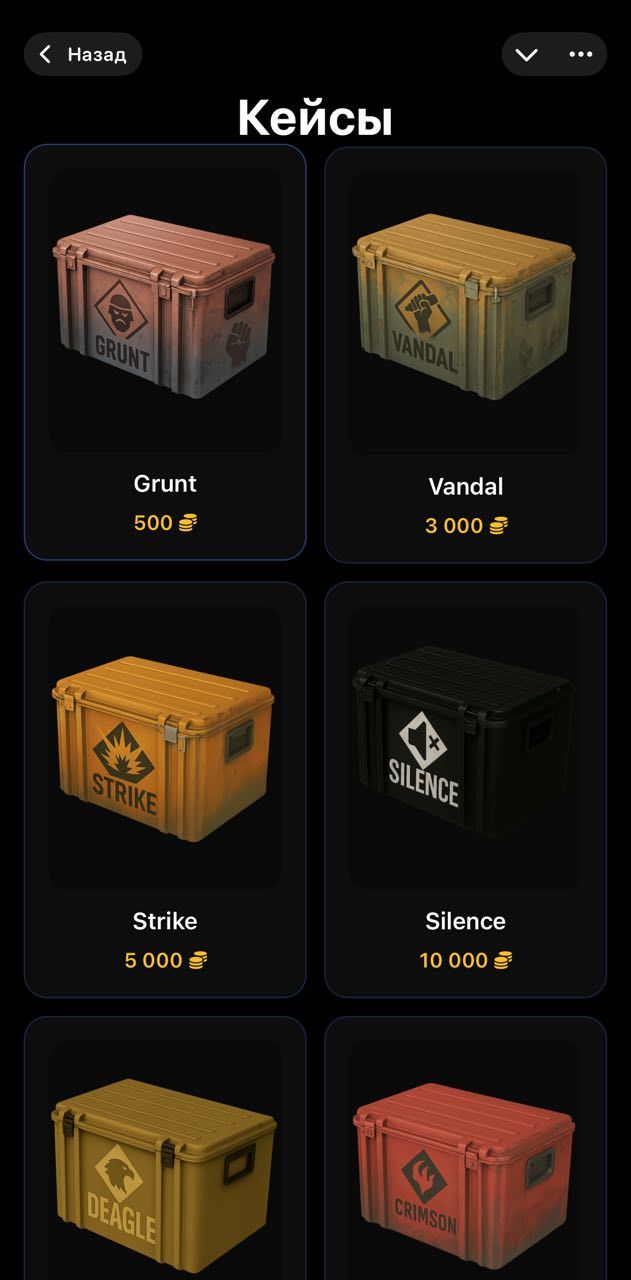
Task: Tap the coin icon beside 10 000
Action: point(502,960)
